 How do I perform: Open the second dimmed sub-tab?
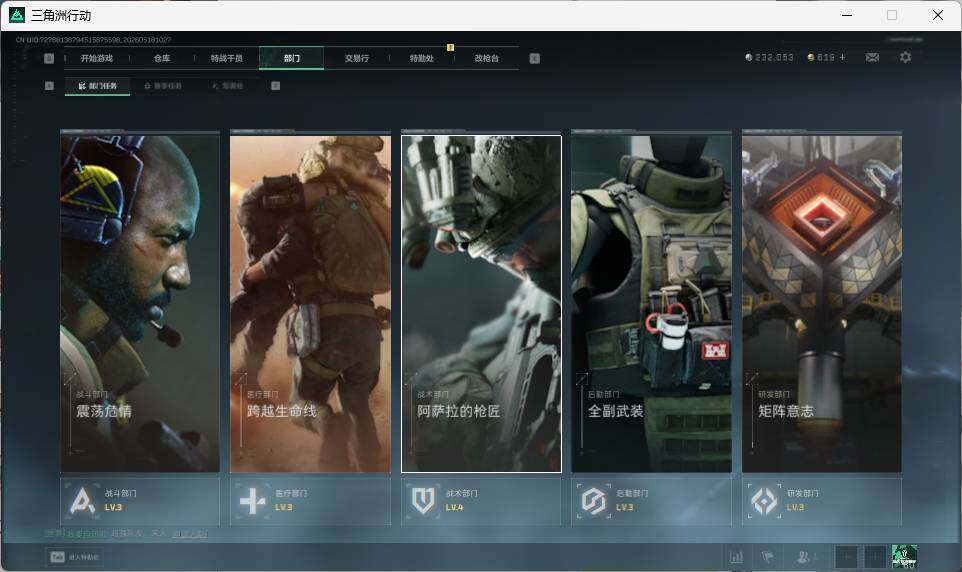(x=163, y=86)
